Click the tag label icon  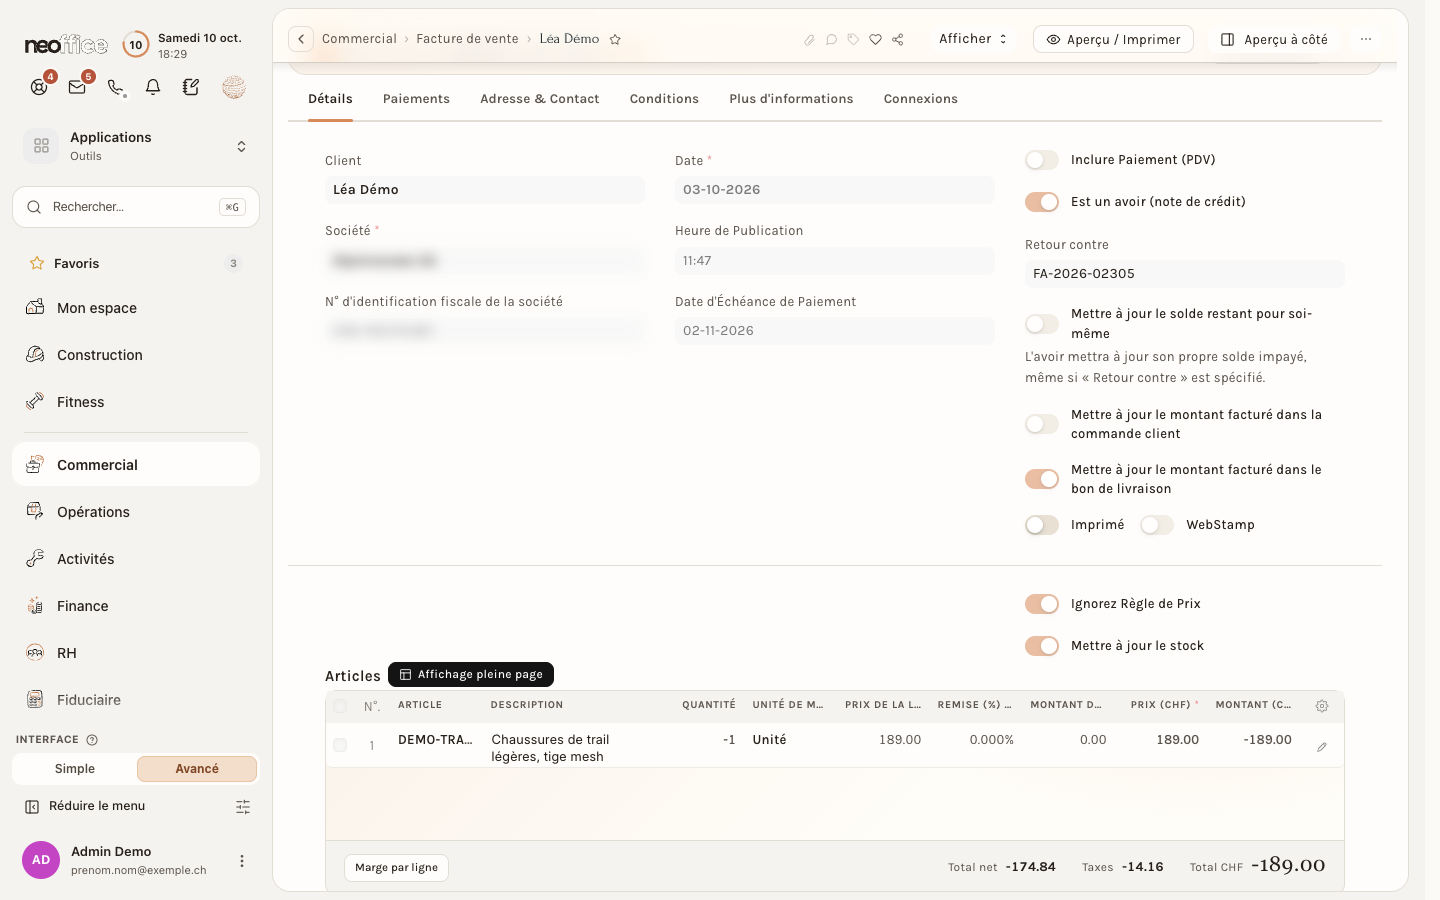coord(853,40)
